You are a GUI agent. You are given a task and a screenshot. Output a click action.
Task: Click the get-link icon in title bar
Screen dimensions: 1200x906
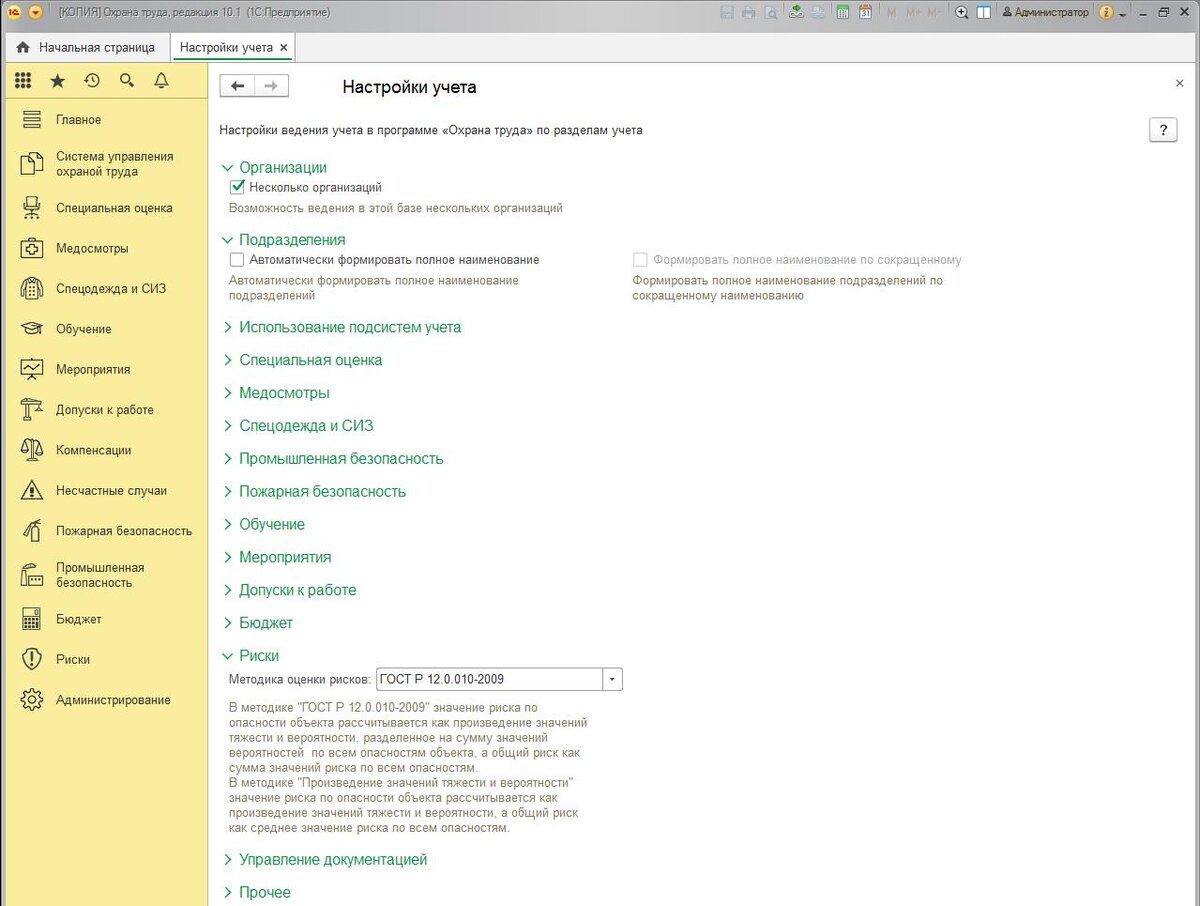pyautogui.click(x=797, y=13)
